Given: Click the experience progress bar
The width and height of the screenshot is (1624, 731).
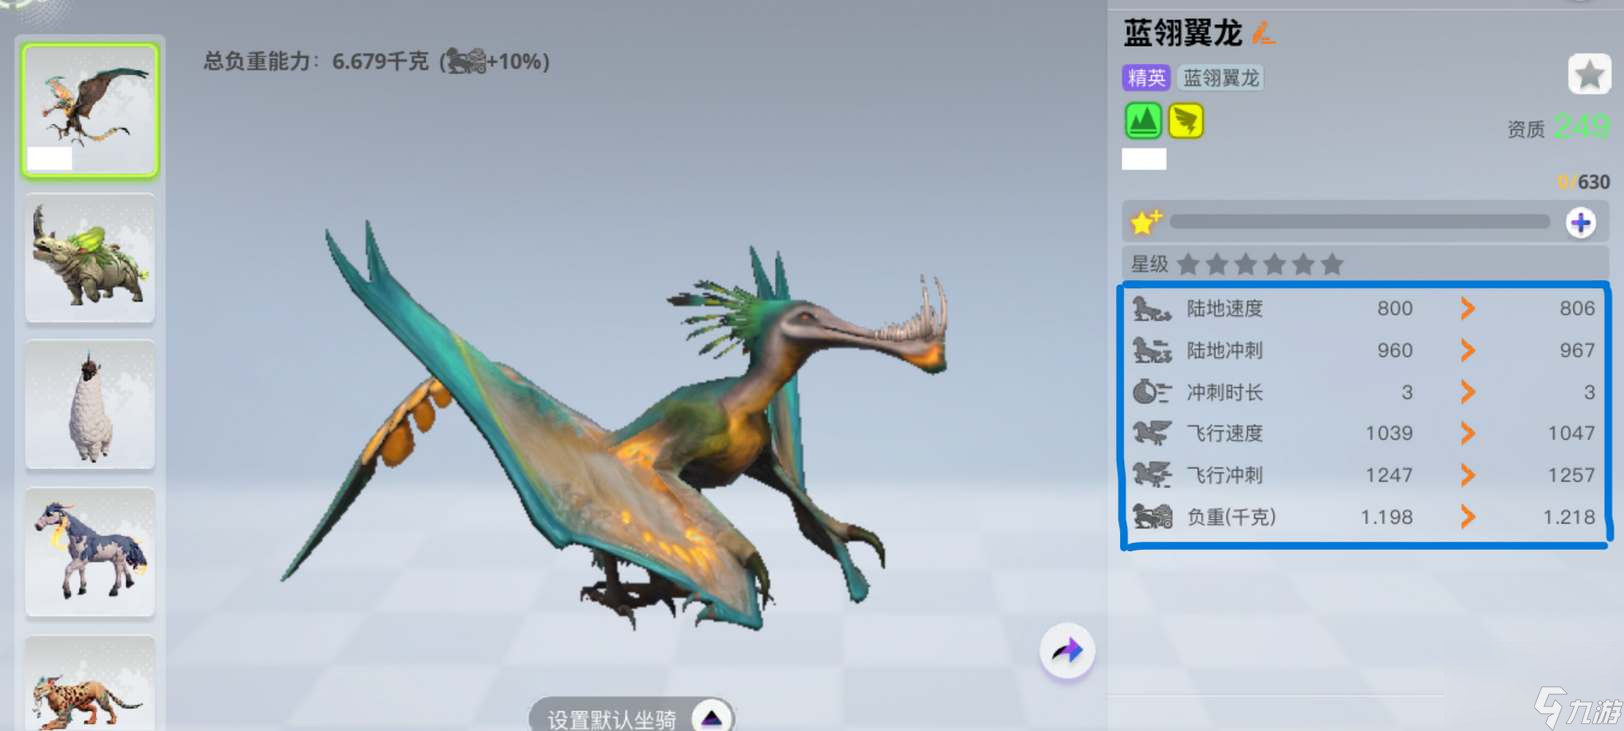Looking at the screenshot, I should coord(1360,222).
